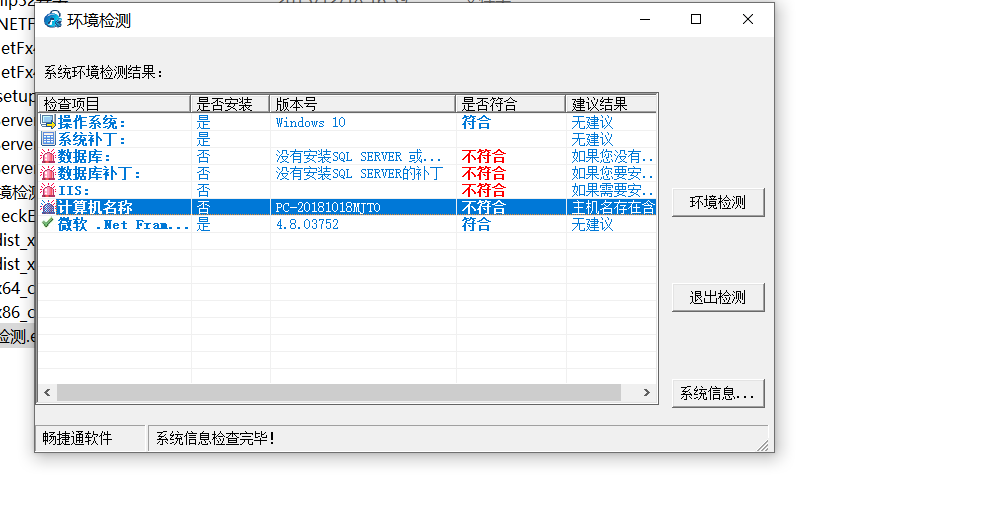Click the 退出检测 button
This screenshot has width=990, height=512.
click(718, 297)
